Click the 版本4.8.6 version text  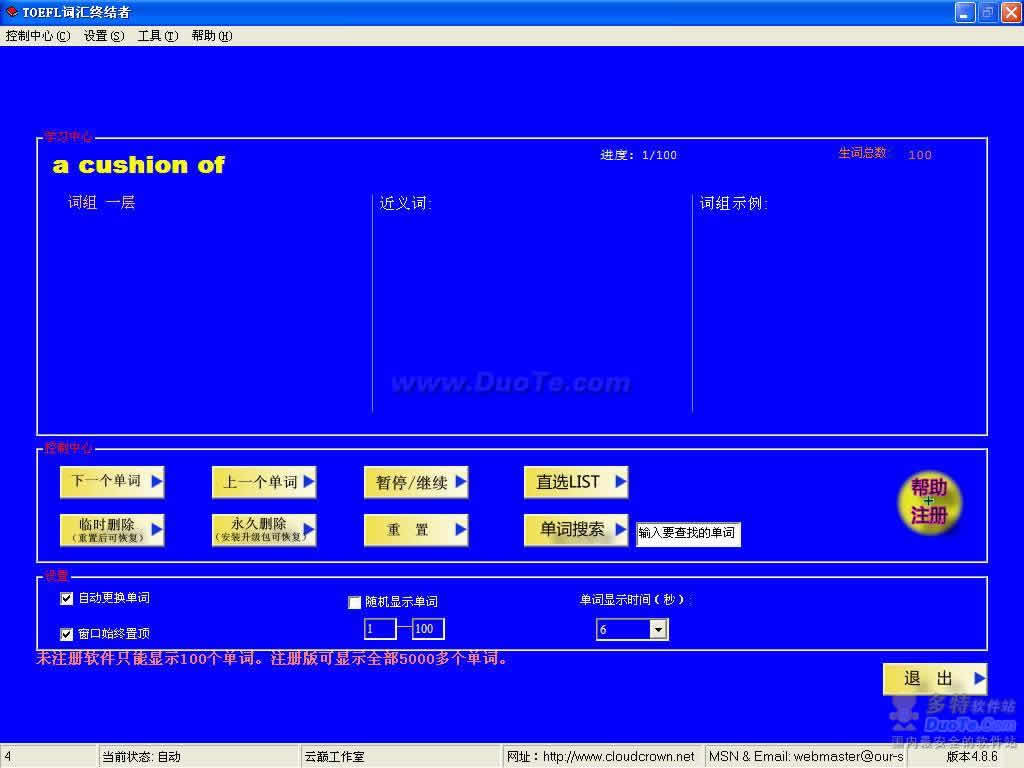(x=972, y=756)
